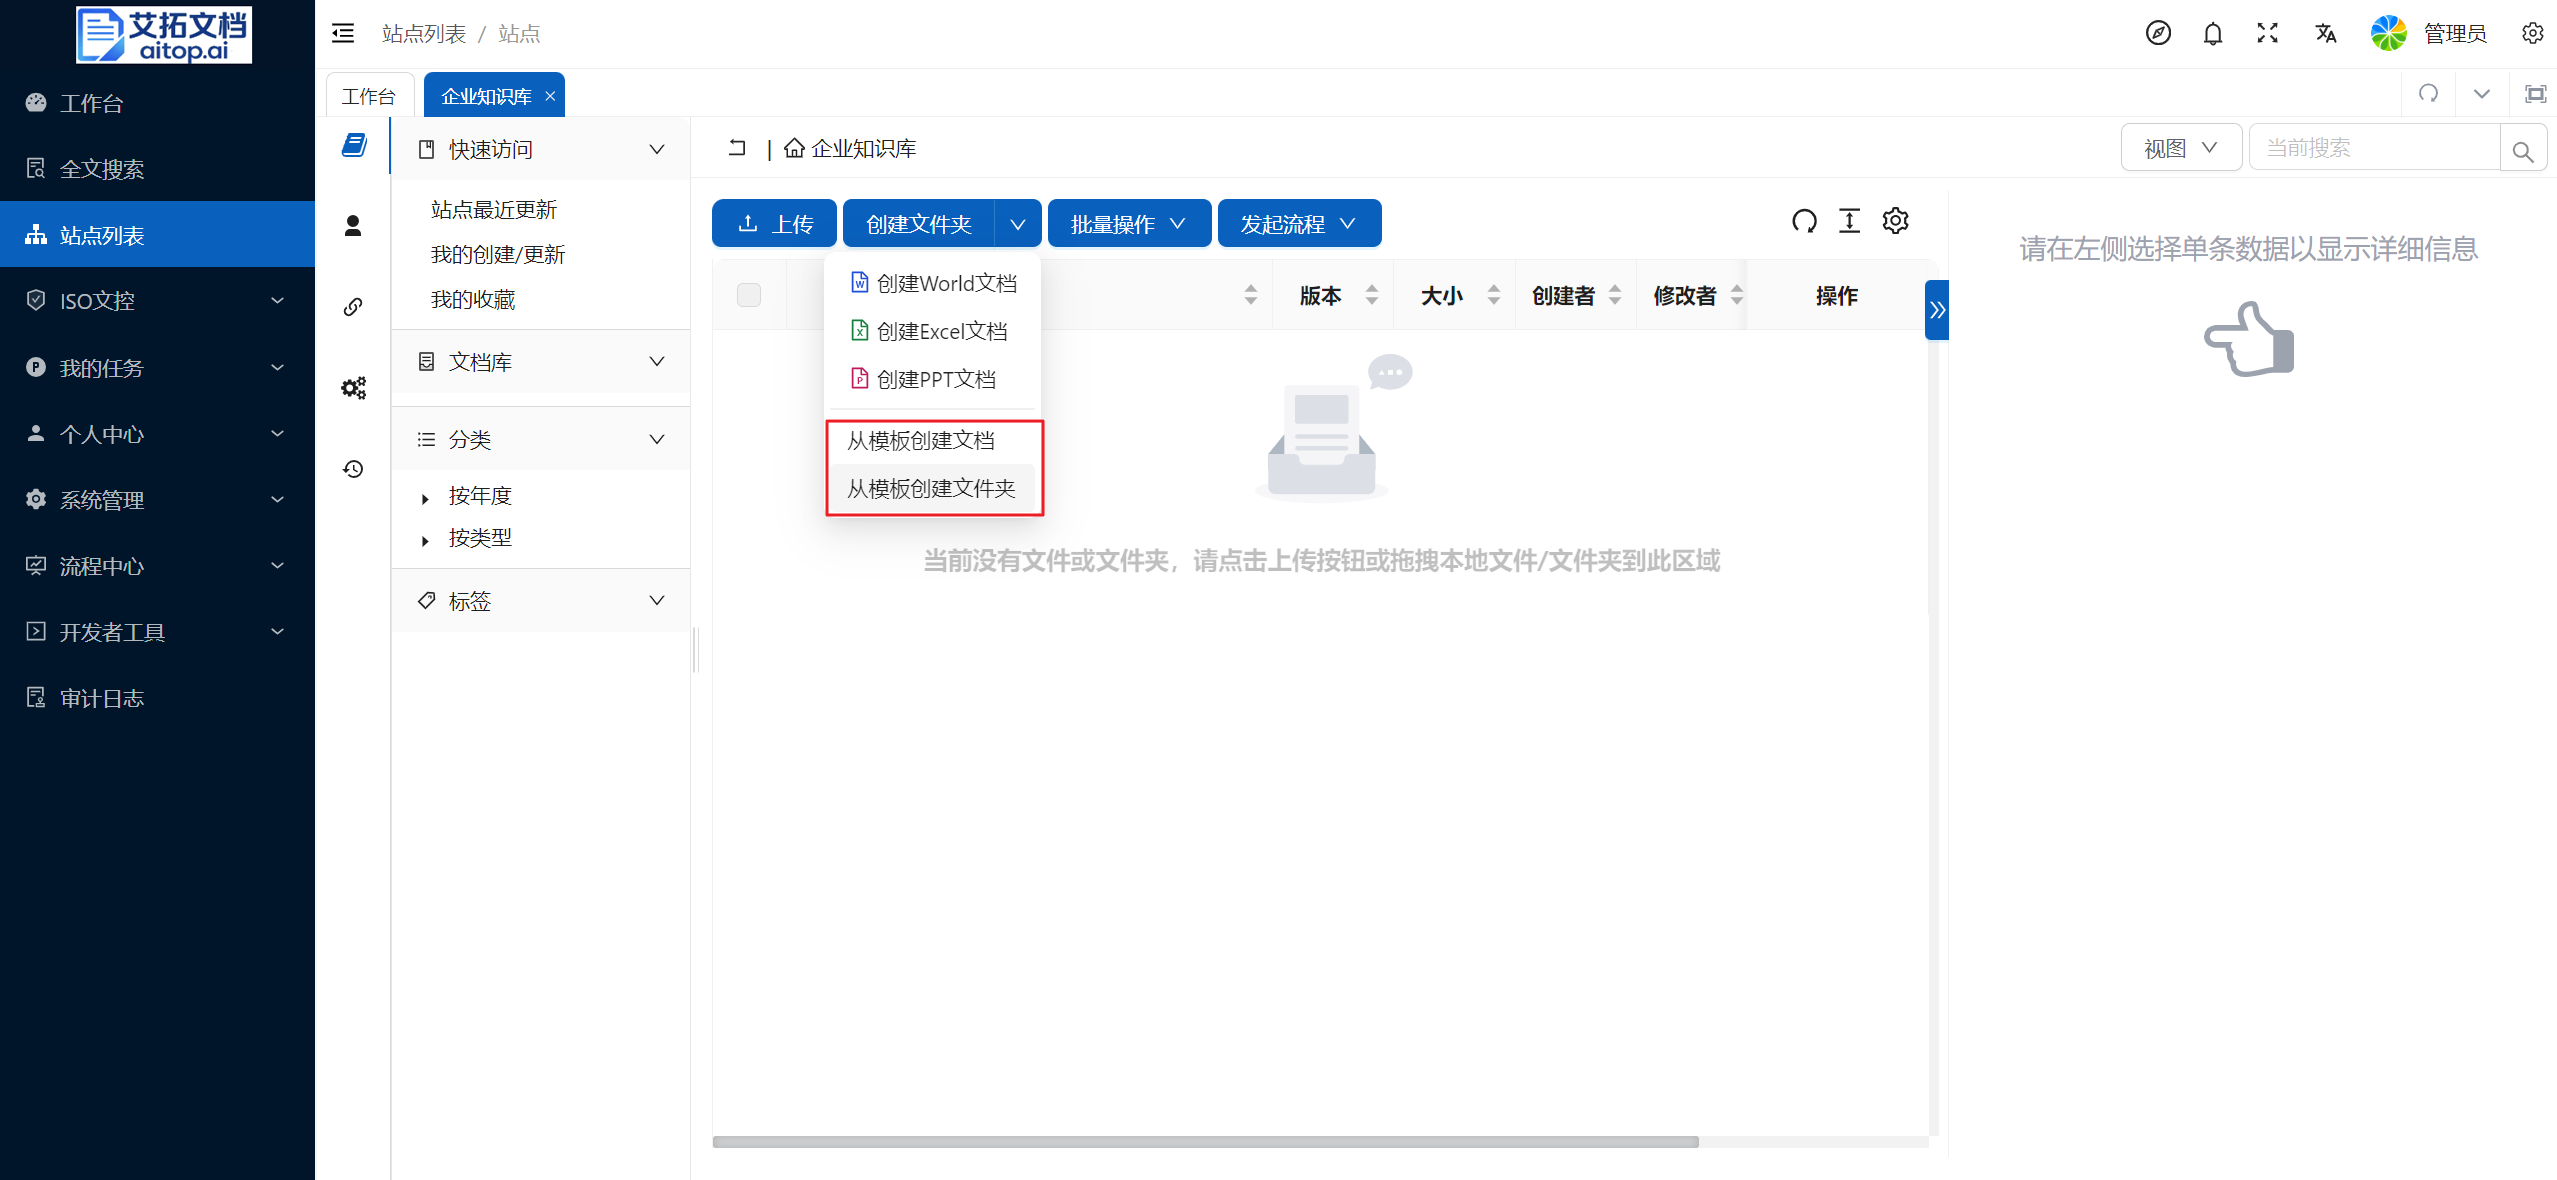
Task: Click the 上传 upload button
Action: coord(774,224)
